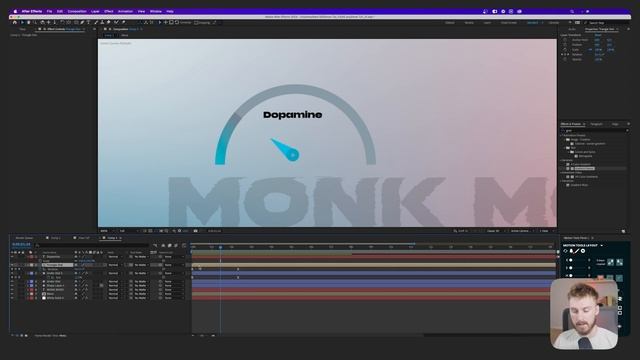Switch to the Align panel tab
Screen dimensions: 640x360
[615, 124]
